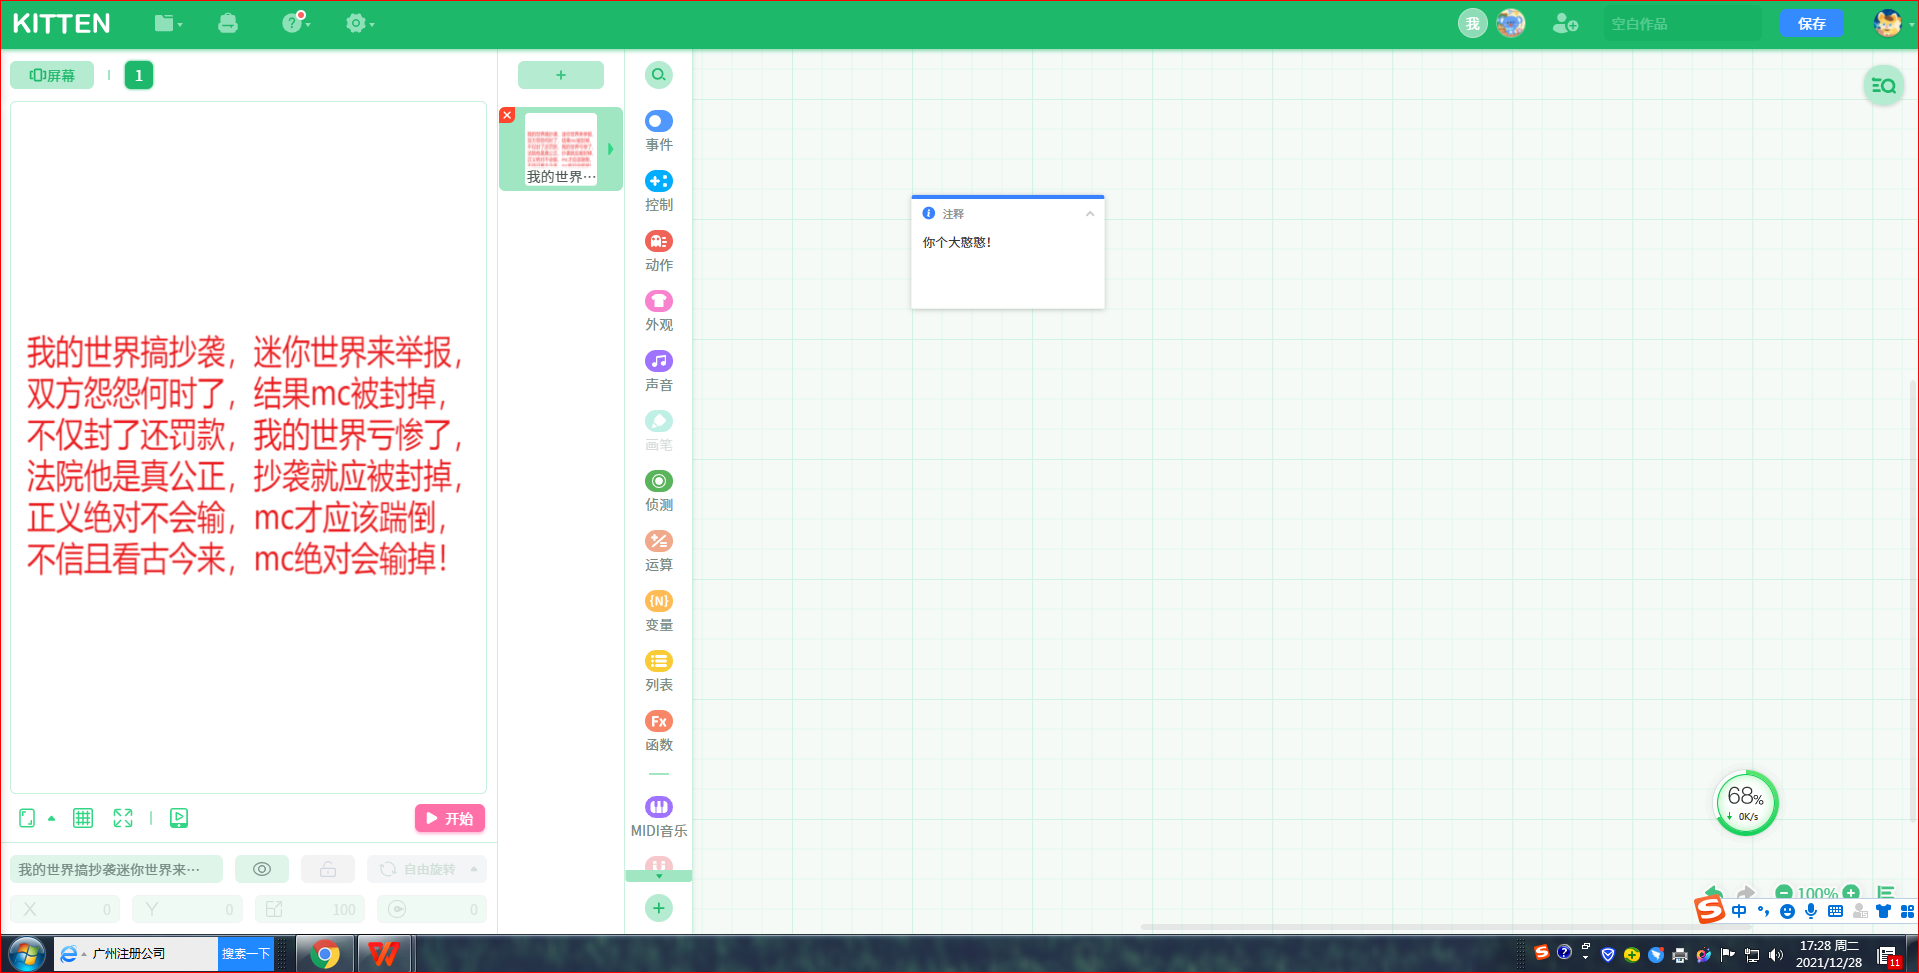Open the workspace search list icon
Viewport: 1919px width, 973px height.
pyautogui.click(x=1884, y=86)
